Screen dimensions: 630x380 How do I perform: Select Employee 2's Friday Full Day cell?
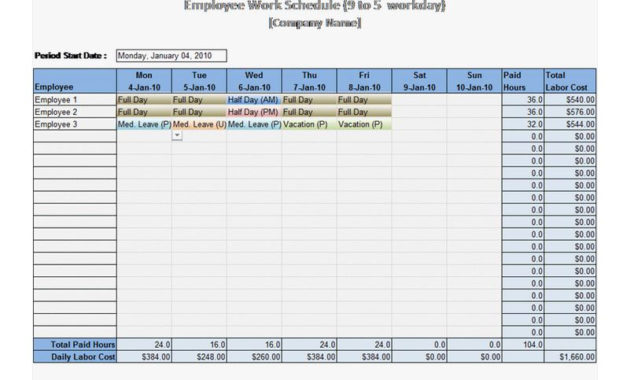[x=364, y=112]
